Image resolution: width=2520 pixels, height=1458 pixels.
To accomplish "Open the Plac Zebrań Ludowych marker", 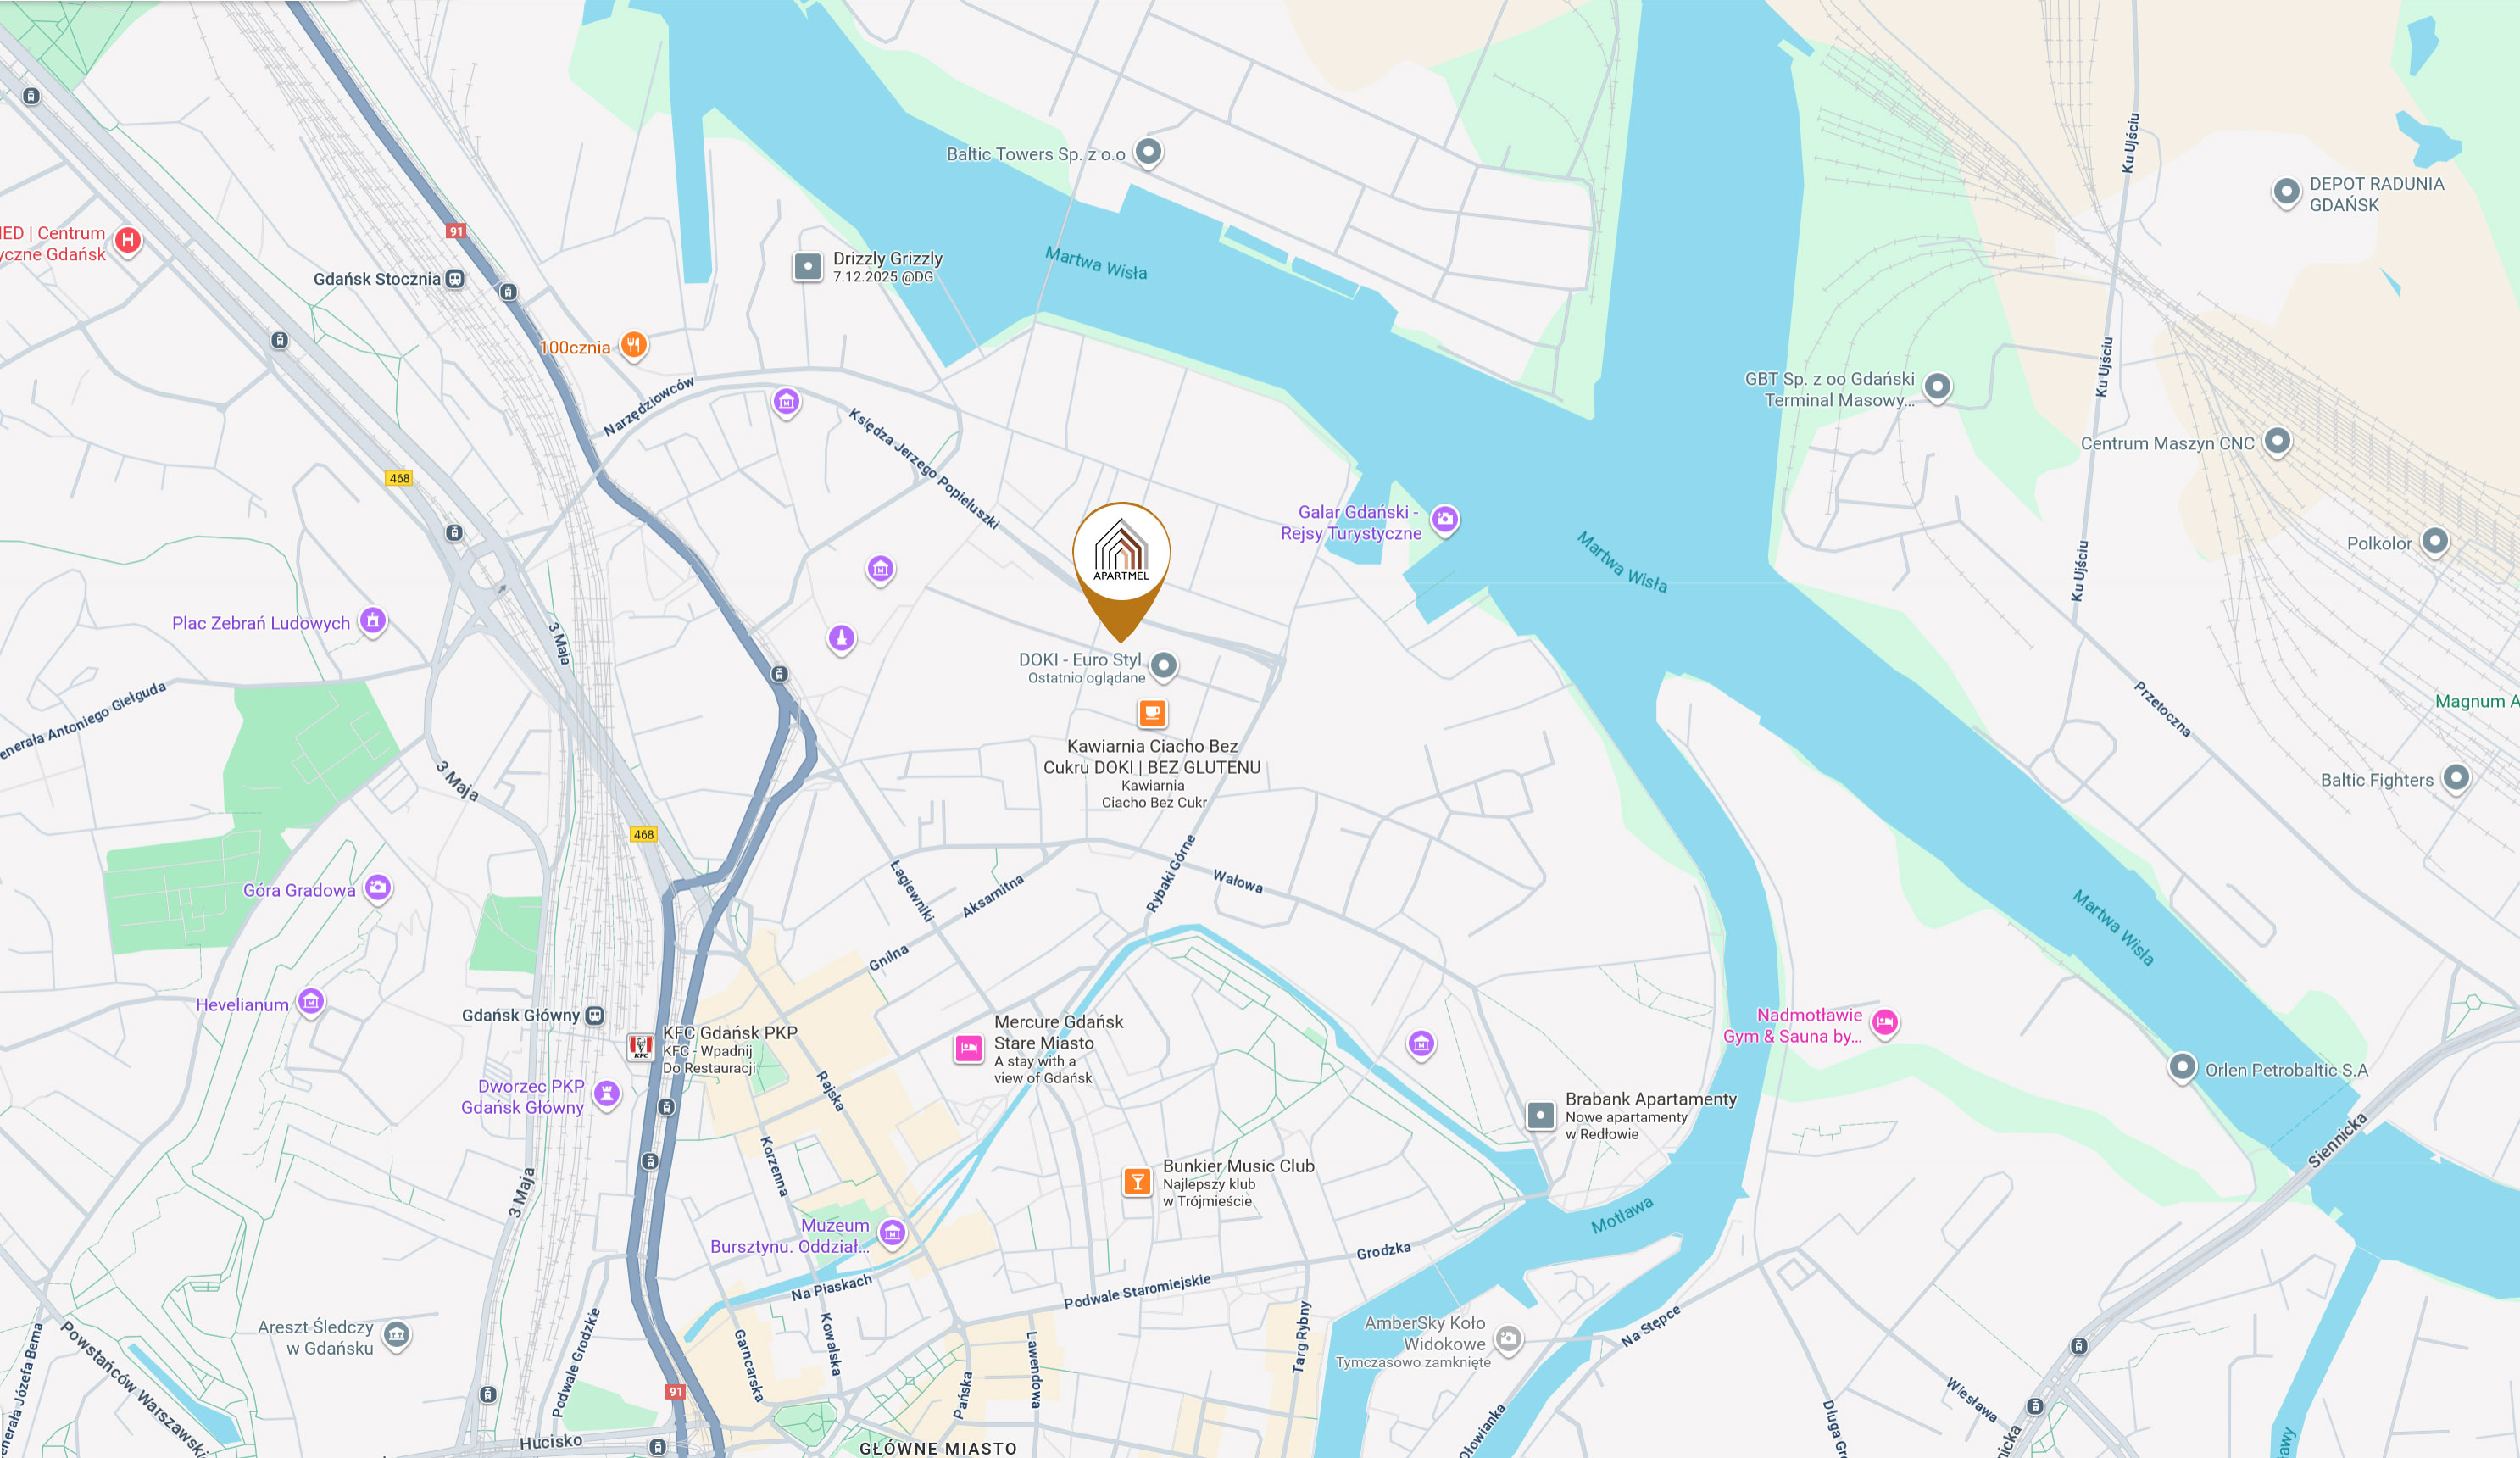I will click(x=373, y=621).
